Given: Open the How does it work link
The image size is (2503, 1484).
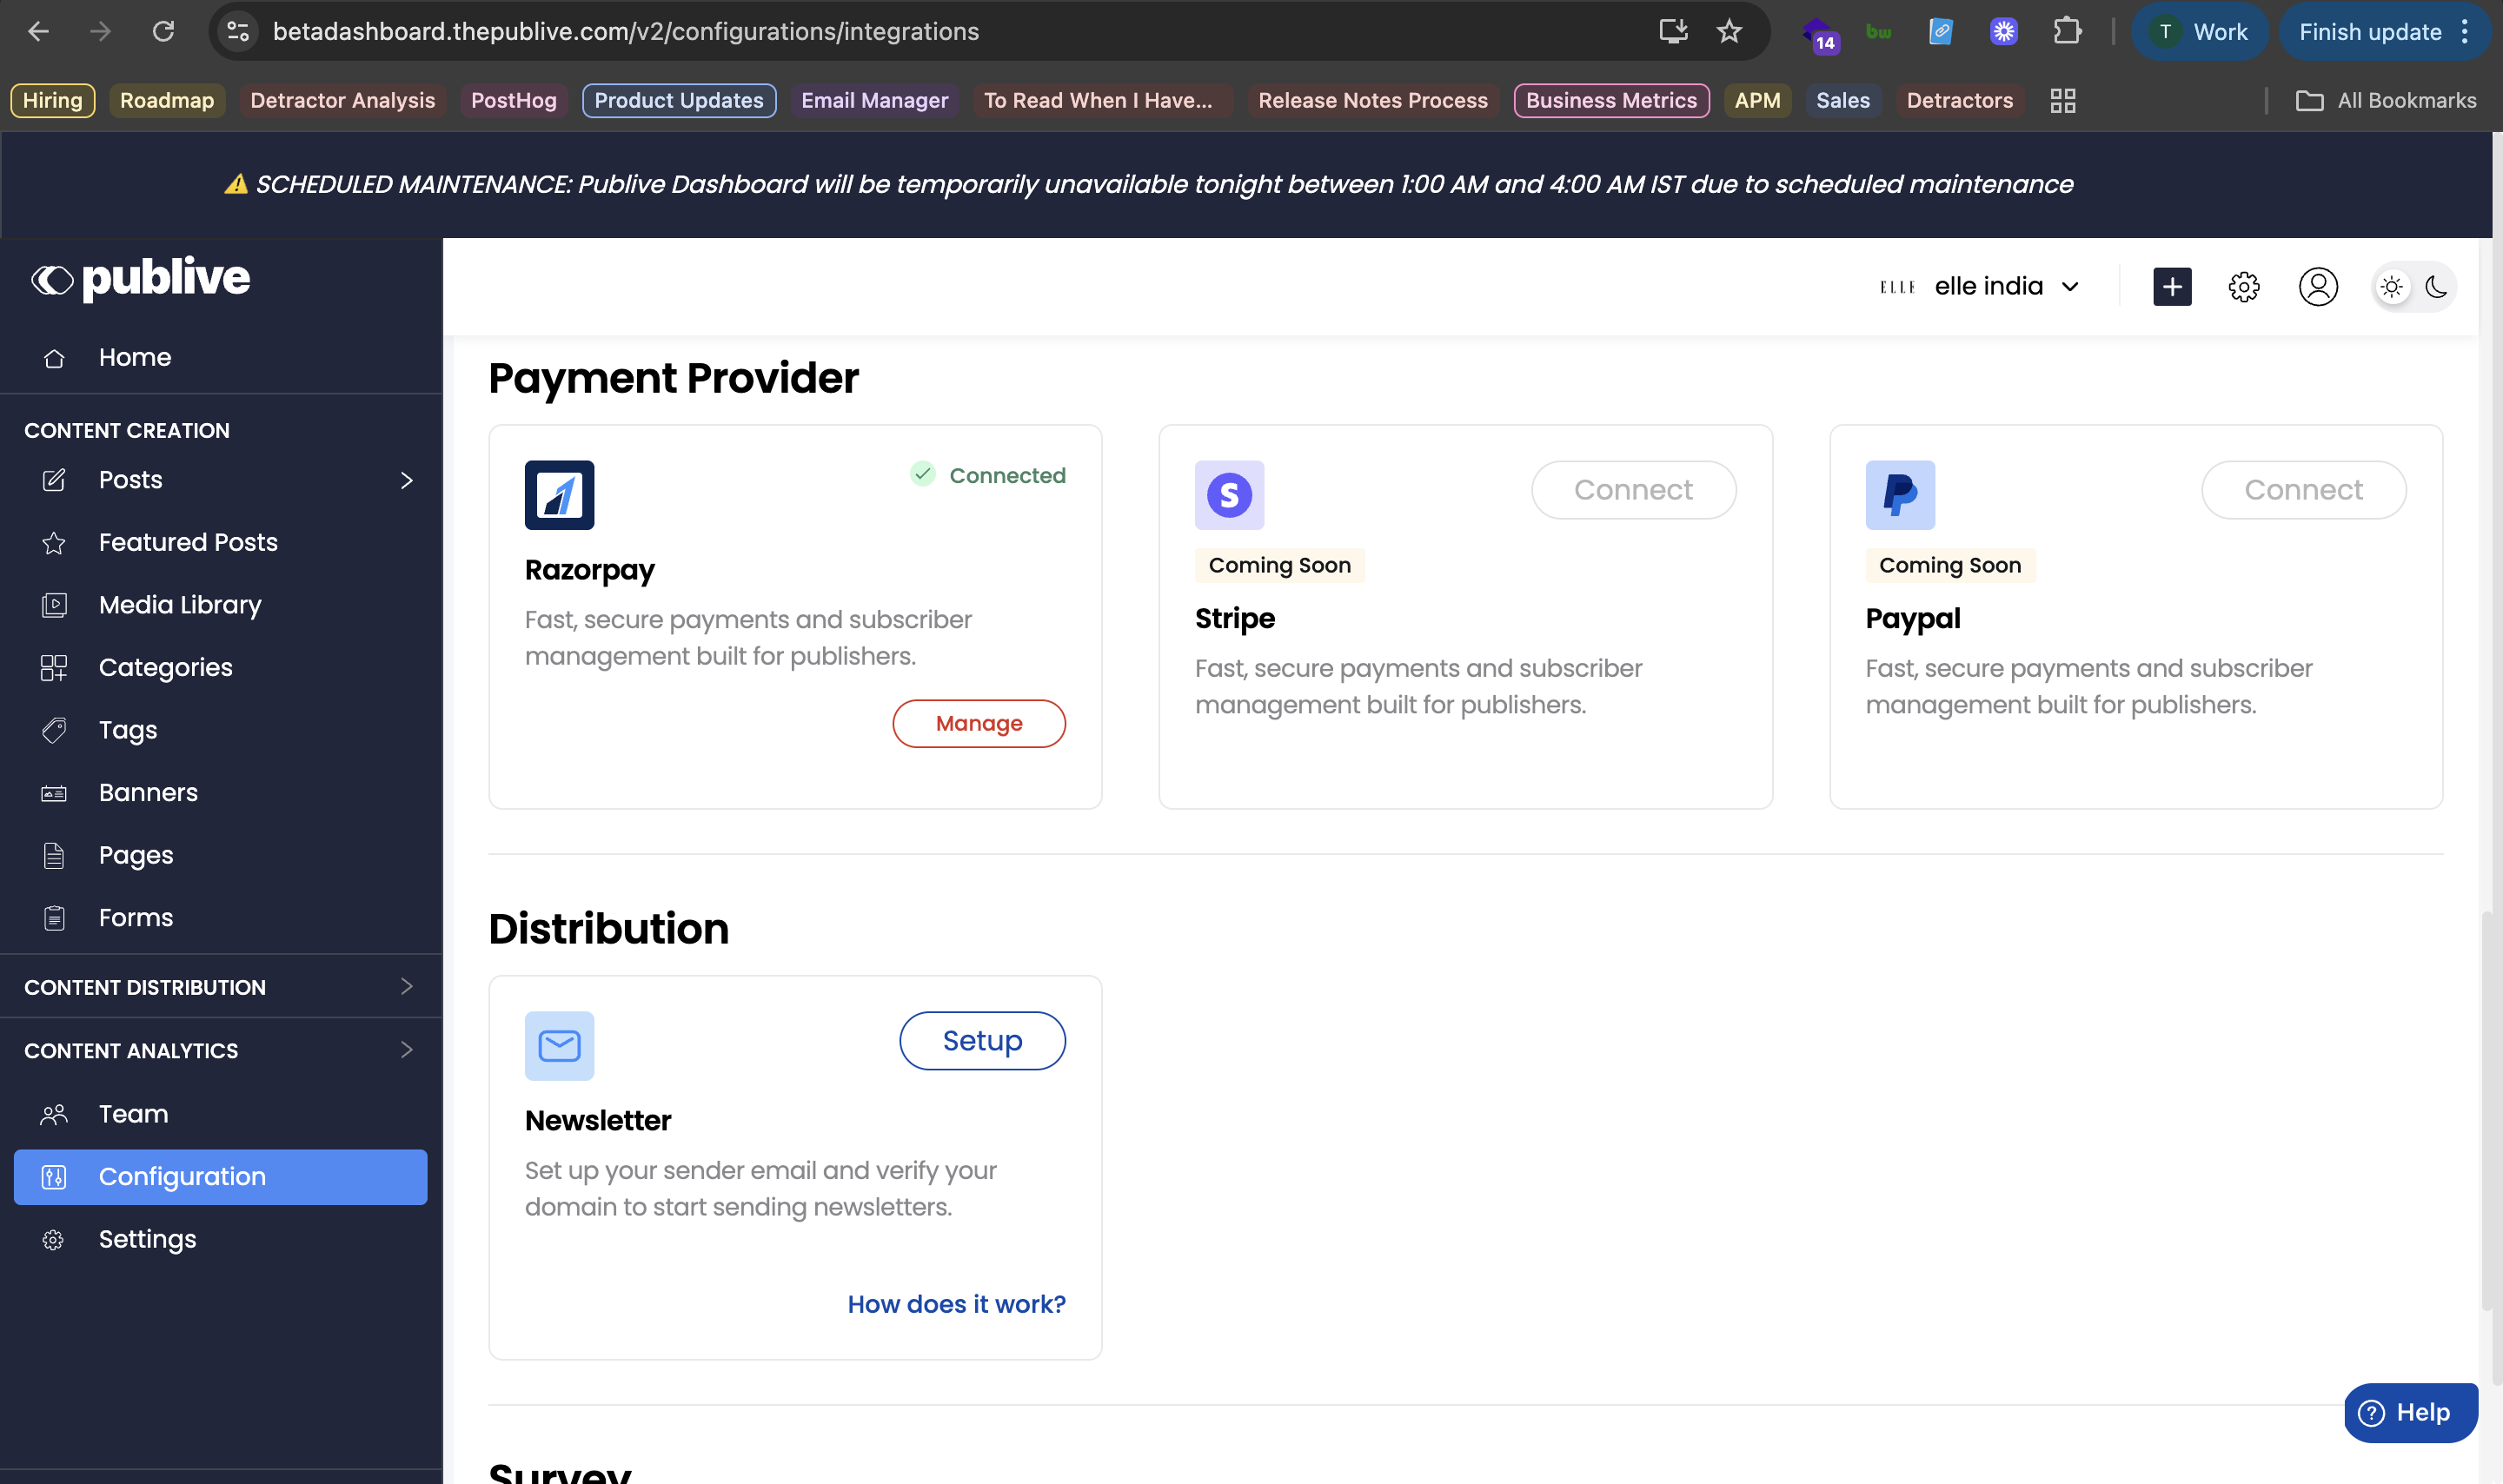Looking at the screenshot, I should (956, 1304).
